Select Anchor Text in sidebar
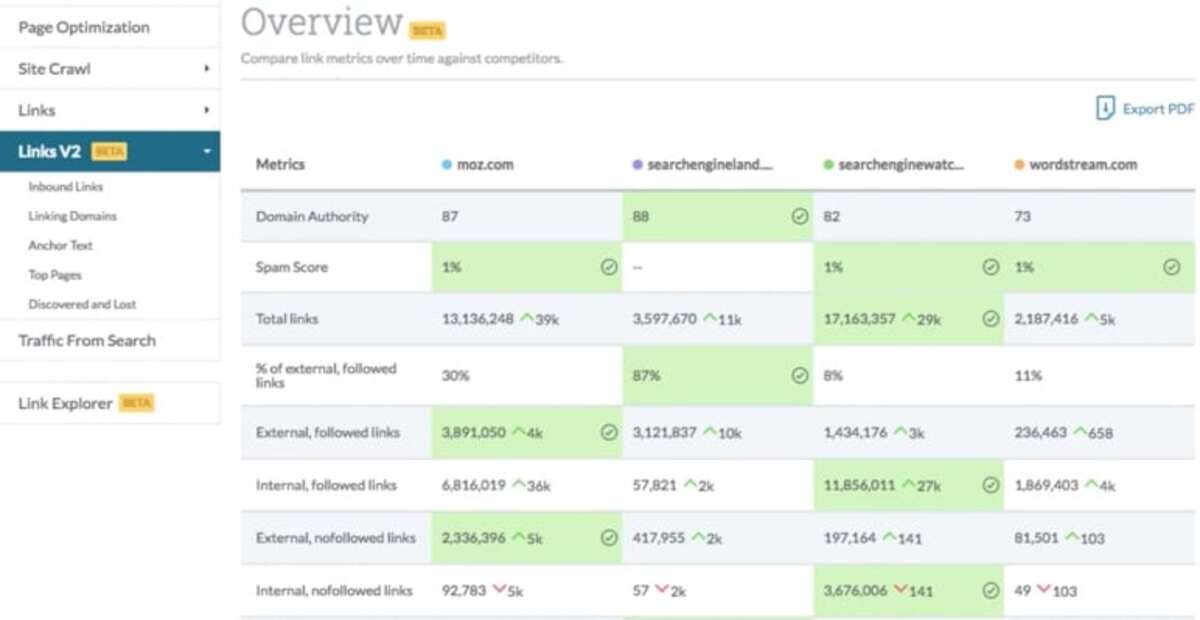Image resolution: width=1200 pixels, height=620 pixels. [x=60, y=245]
